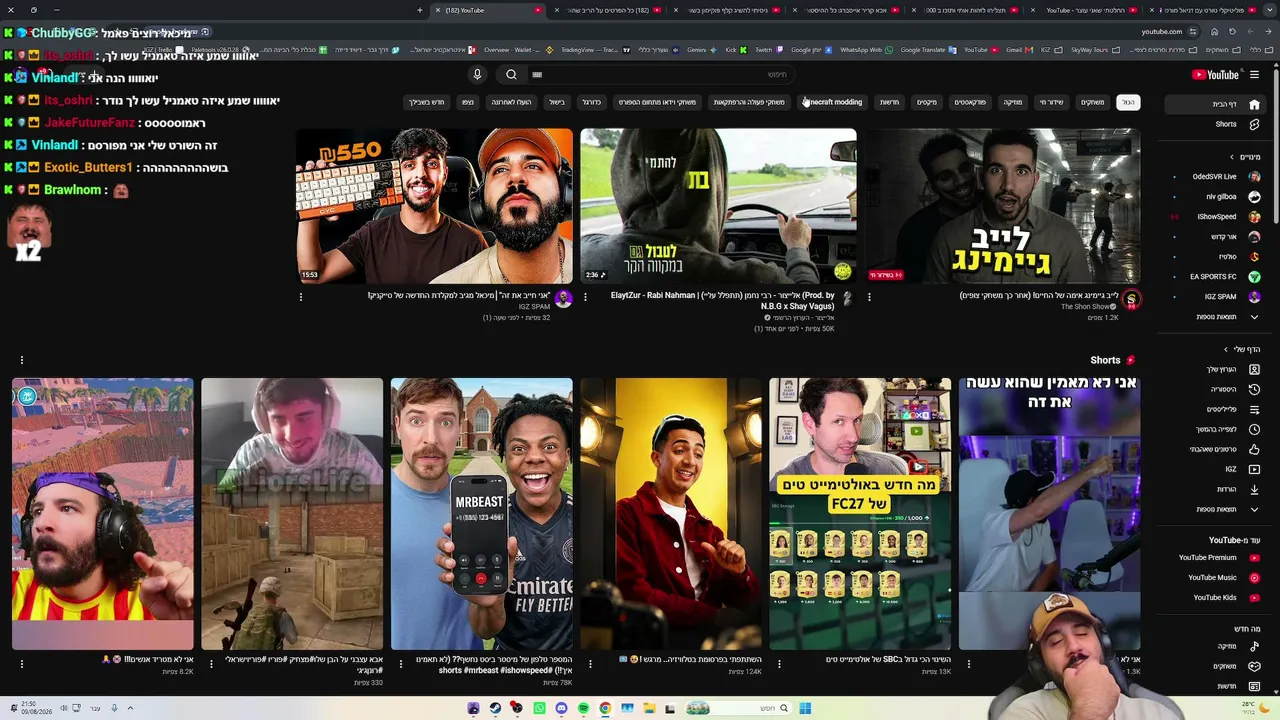Click the YouTube logo
1280x720 pixels.
click(x=1215, y=75)
